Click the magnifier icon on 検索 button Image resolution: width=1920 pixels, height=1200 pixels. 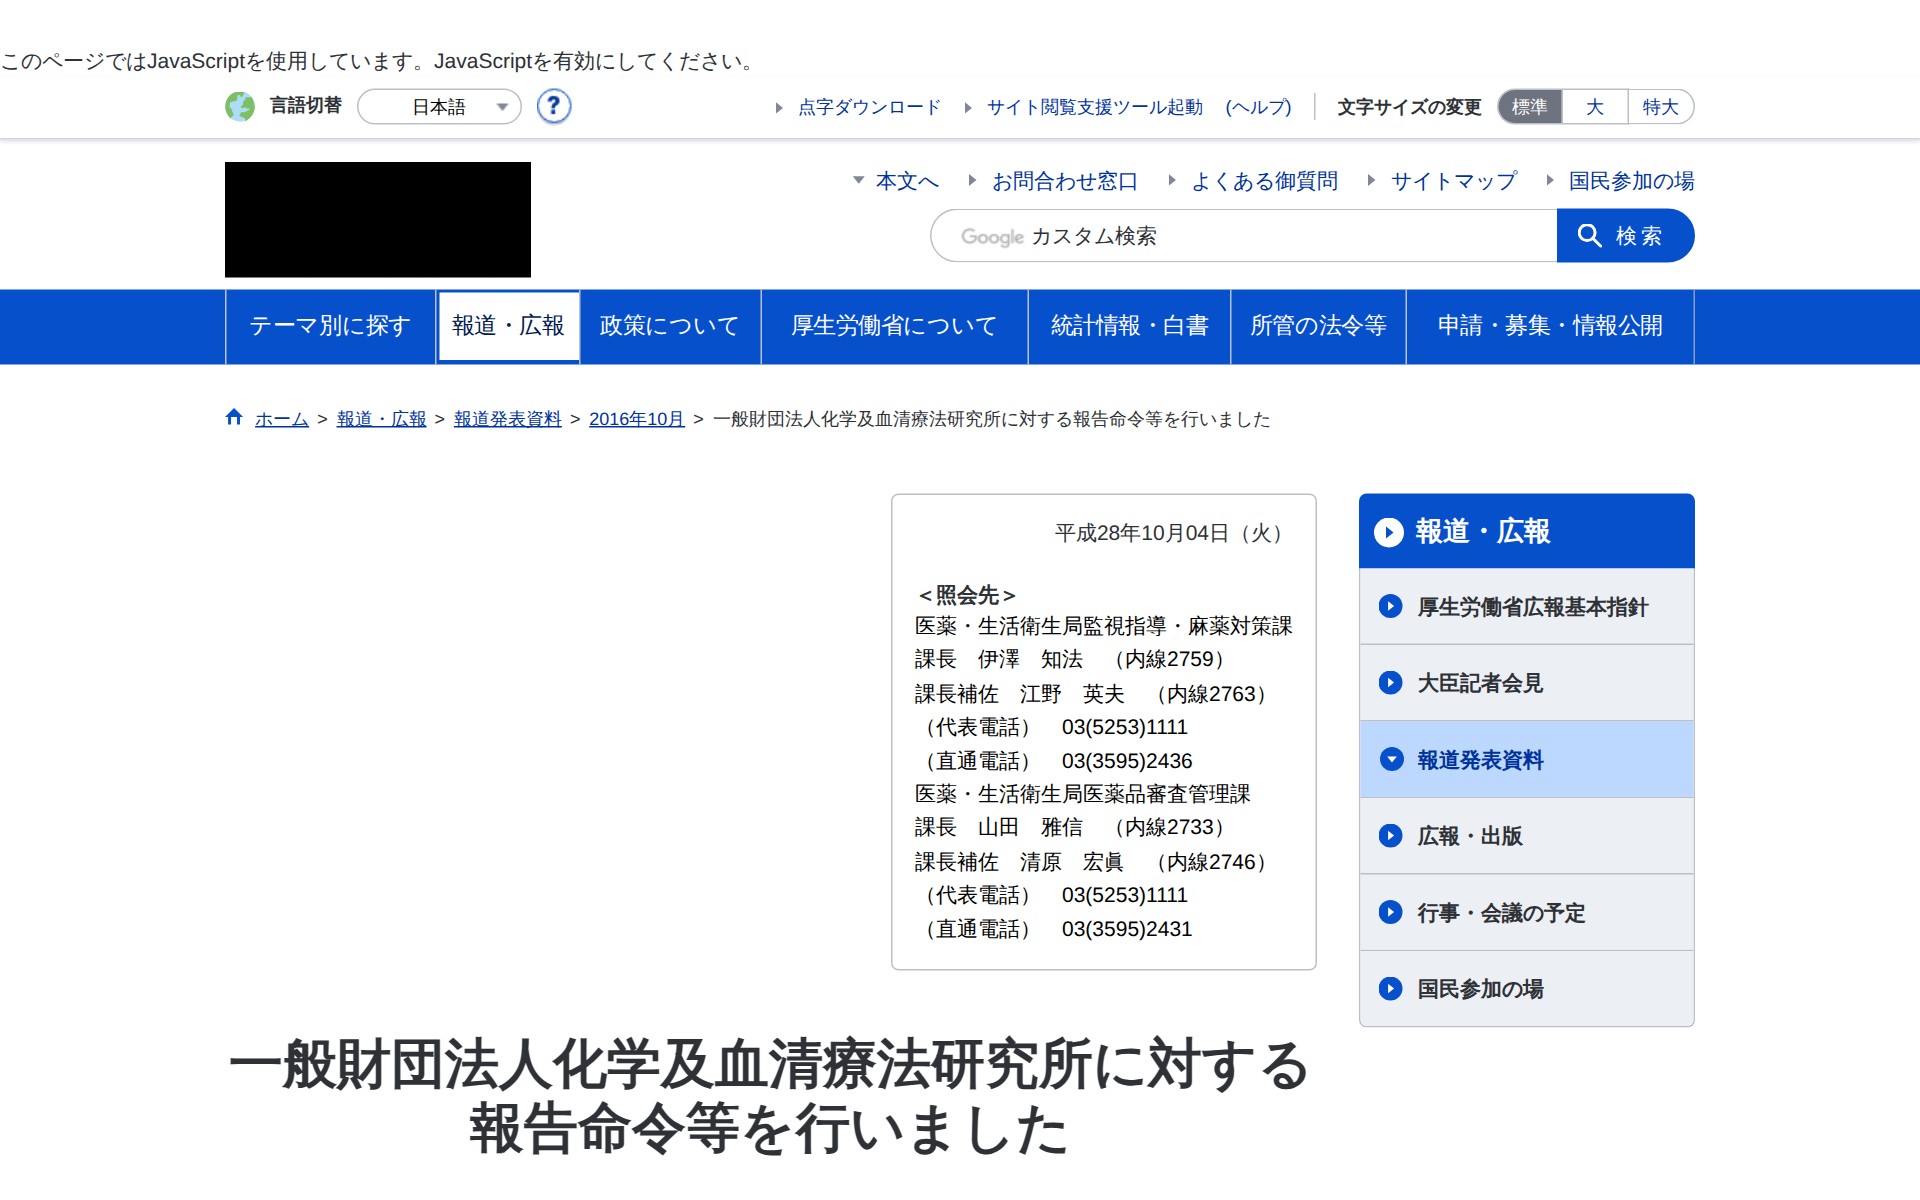(1591, 236)
